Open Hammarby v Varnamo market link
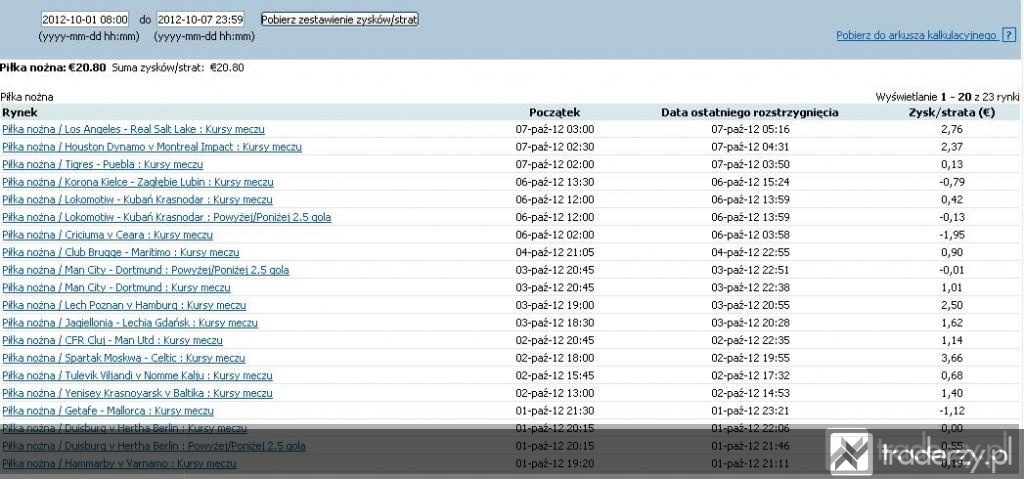The width and height of the screenshot is (1024, 479). tap(120, 464)
